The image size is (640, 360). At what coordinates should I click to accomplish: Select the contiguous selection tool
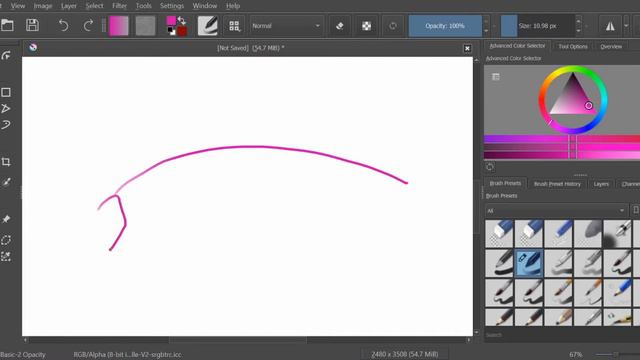point(6,256)
